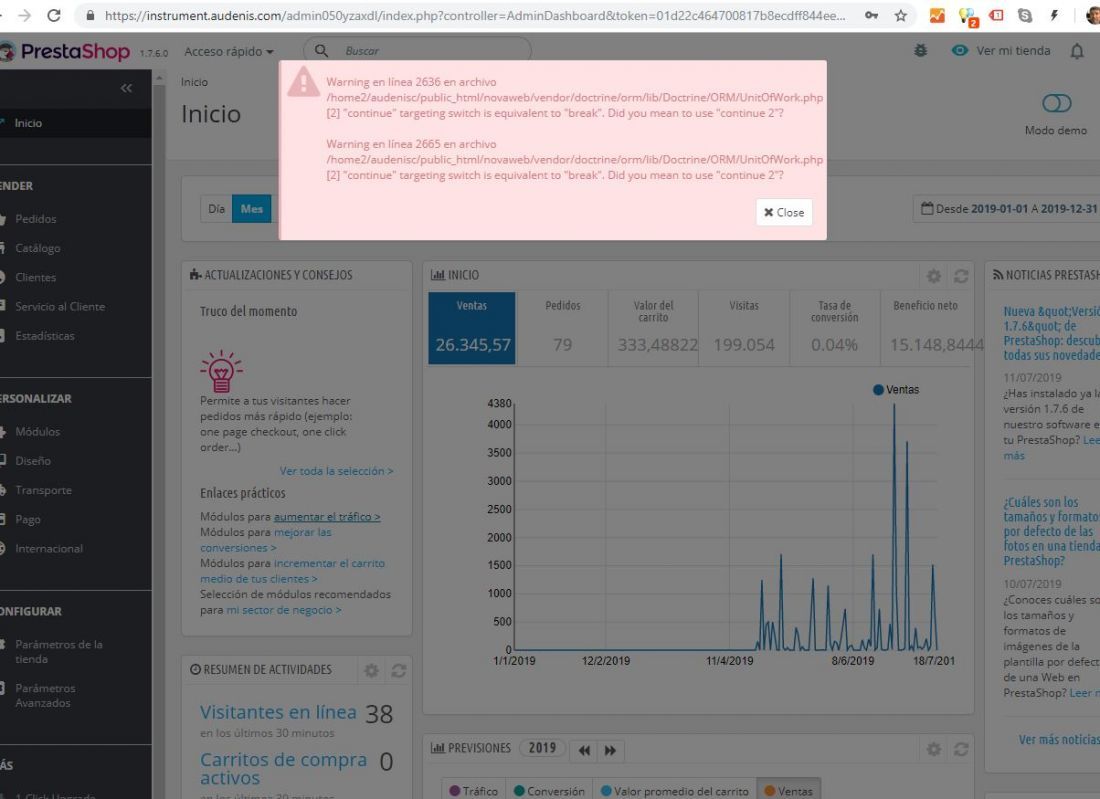Screen dimensions: 1100x799
Task: Bookmark the page with the star icon
Action: point(901,15)
